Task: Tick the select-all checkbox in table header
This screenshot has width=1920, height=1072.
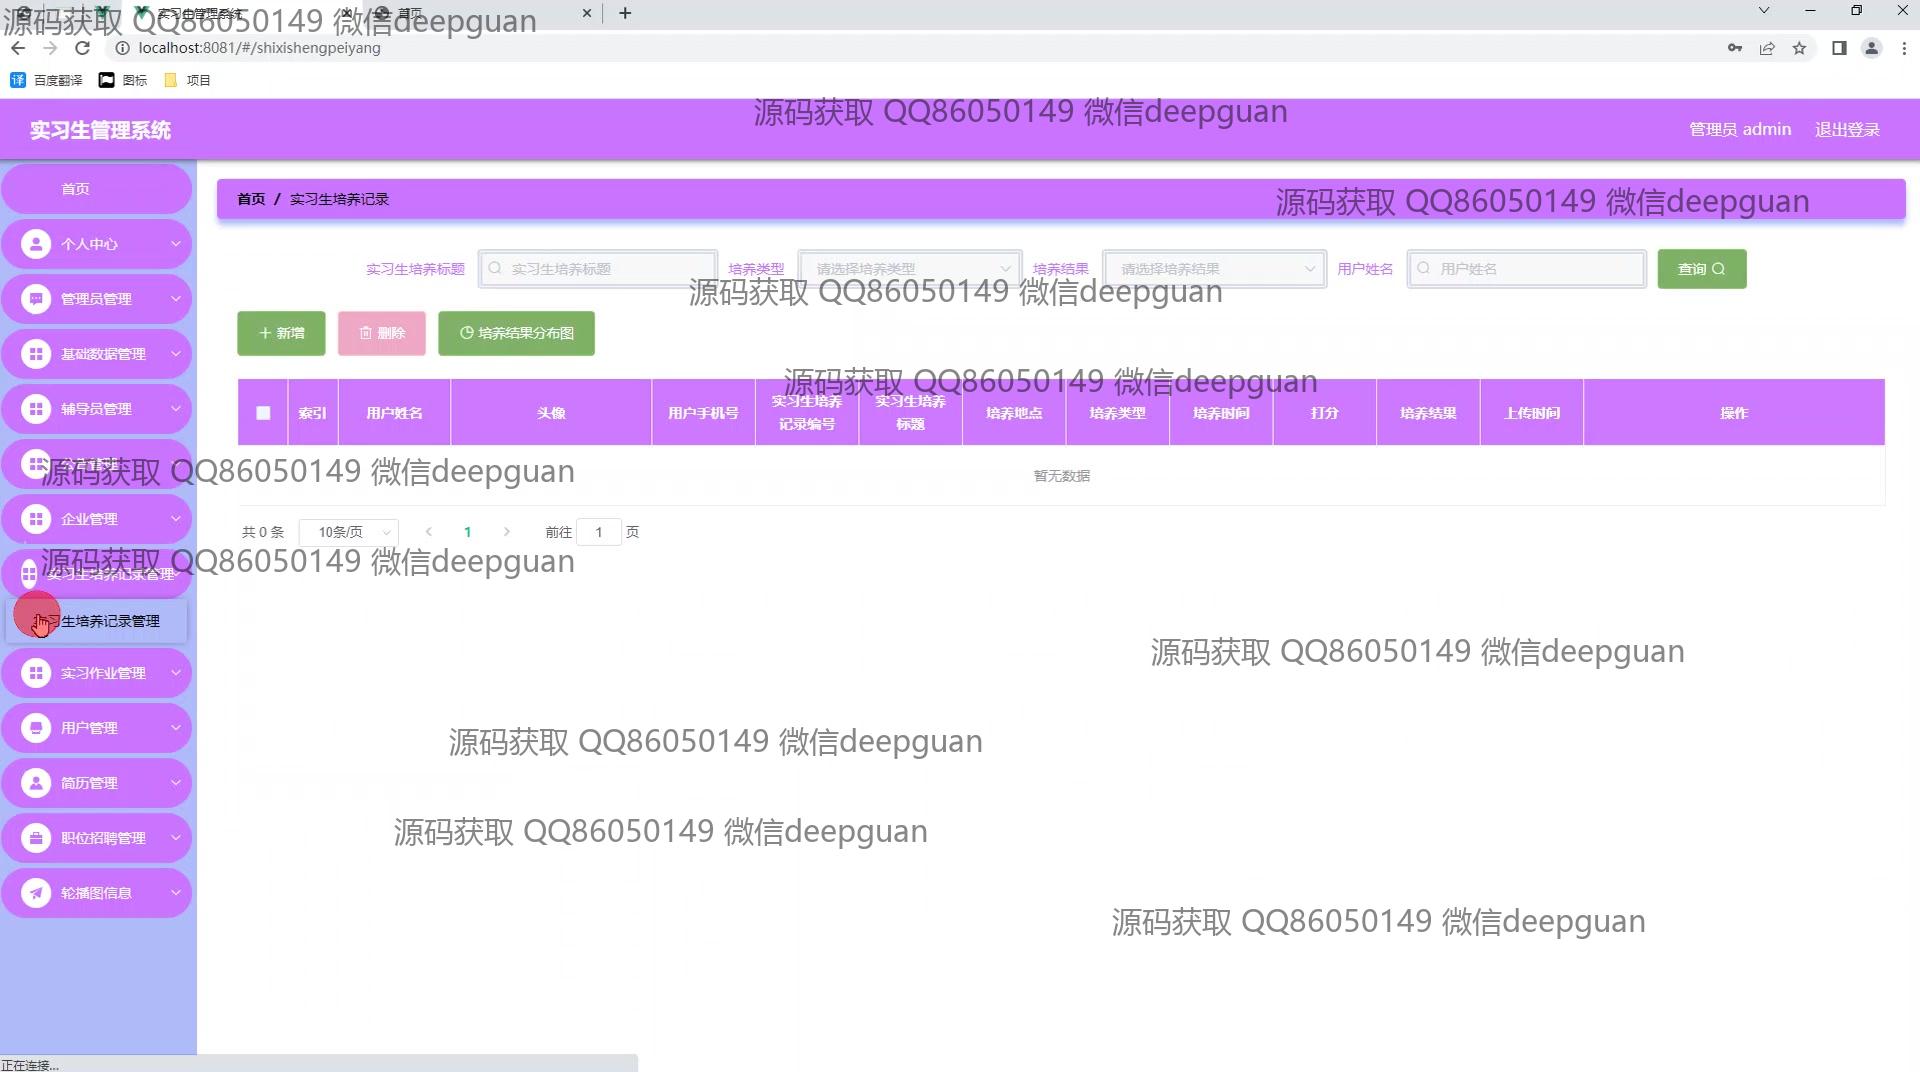Action: click(x=263, y=413)
